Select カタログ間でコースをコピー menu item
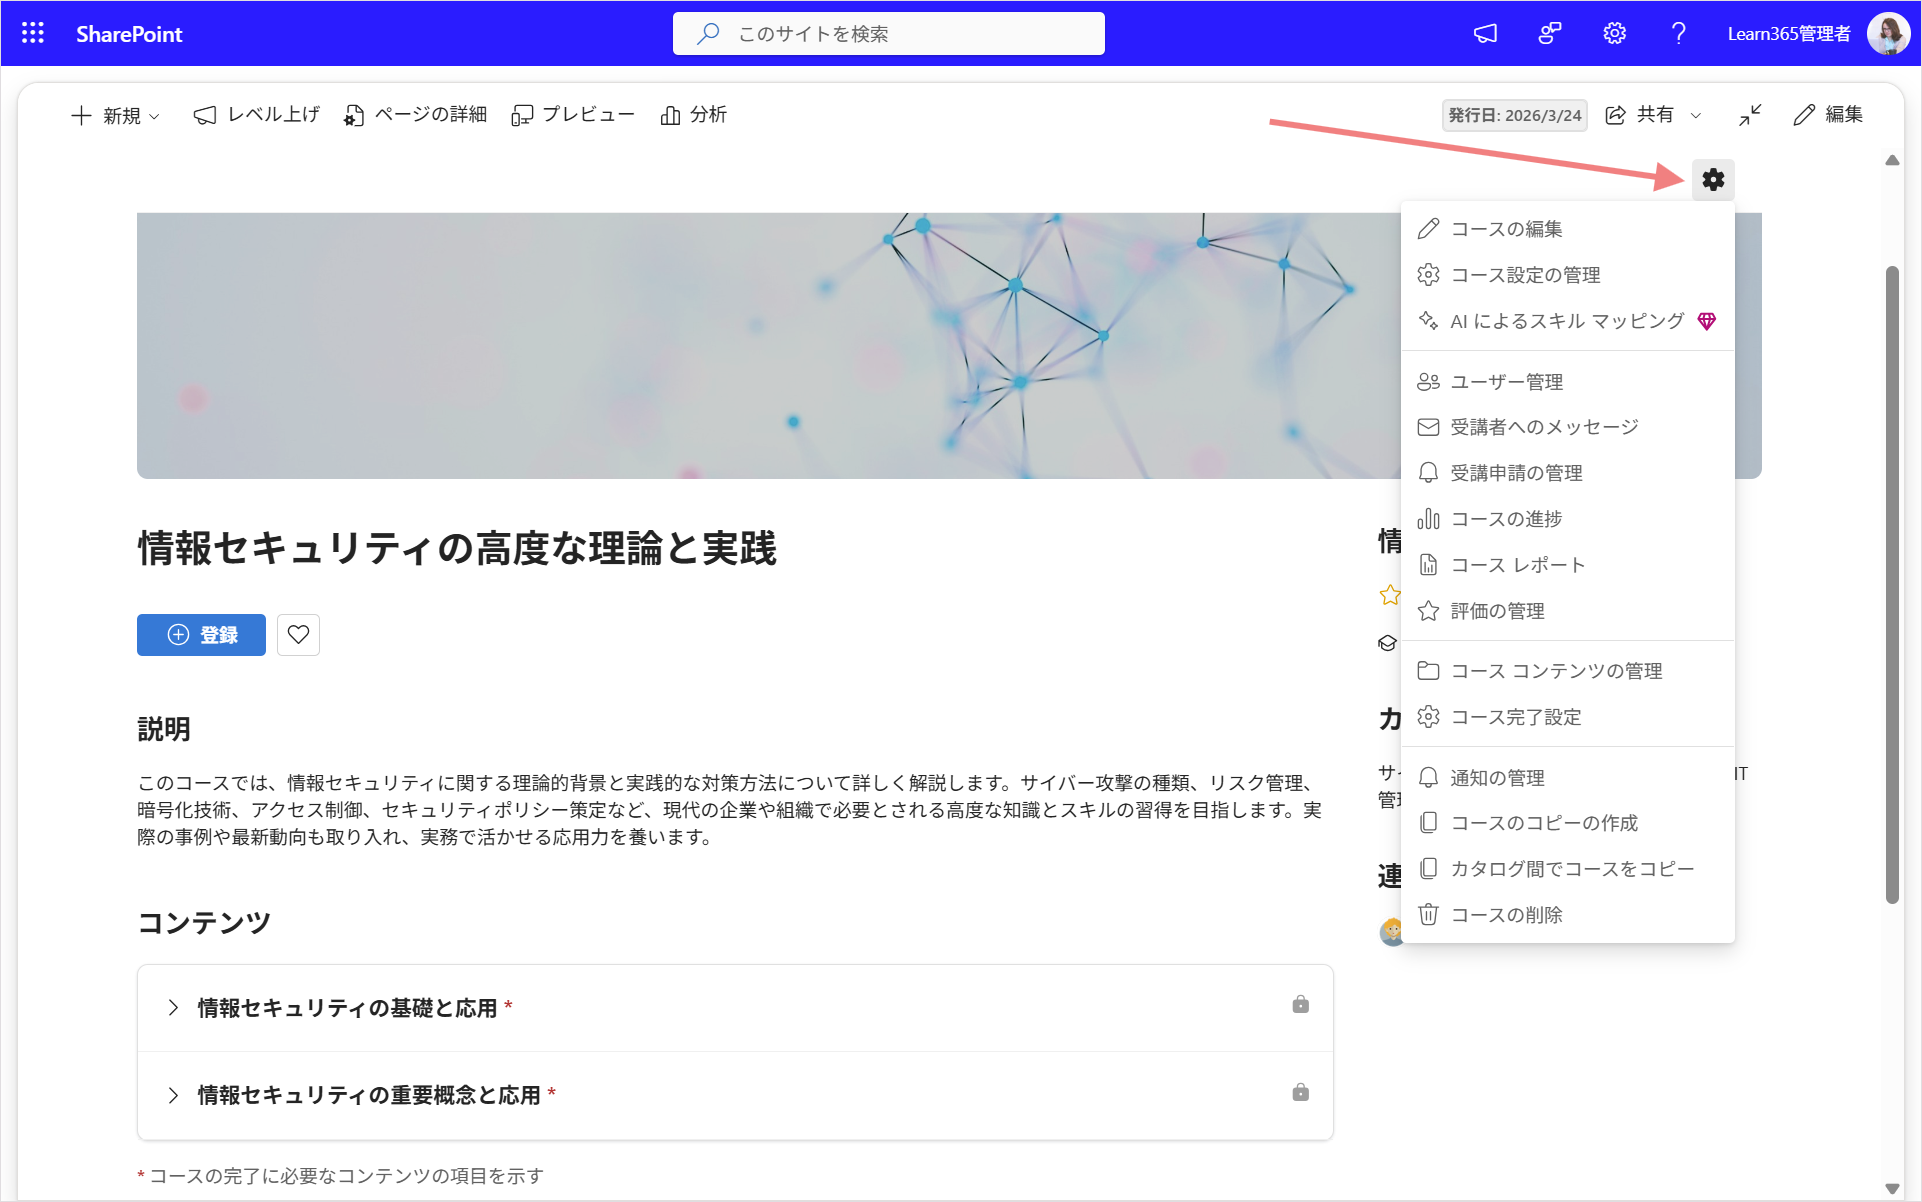 point(1567,869)
